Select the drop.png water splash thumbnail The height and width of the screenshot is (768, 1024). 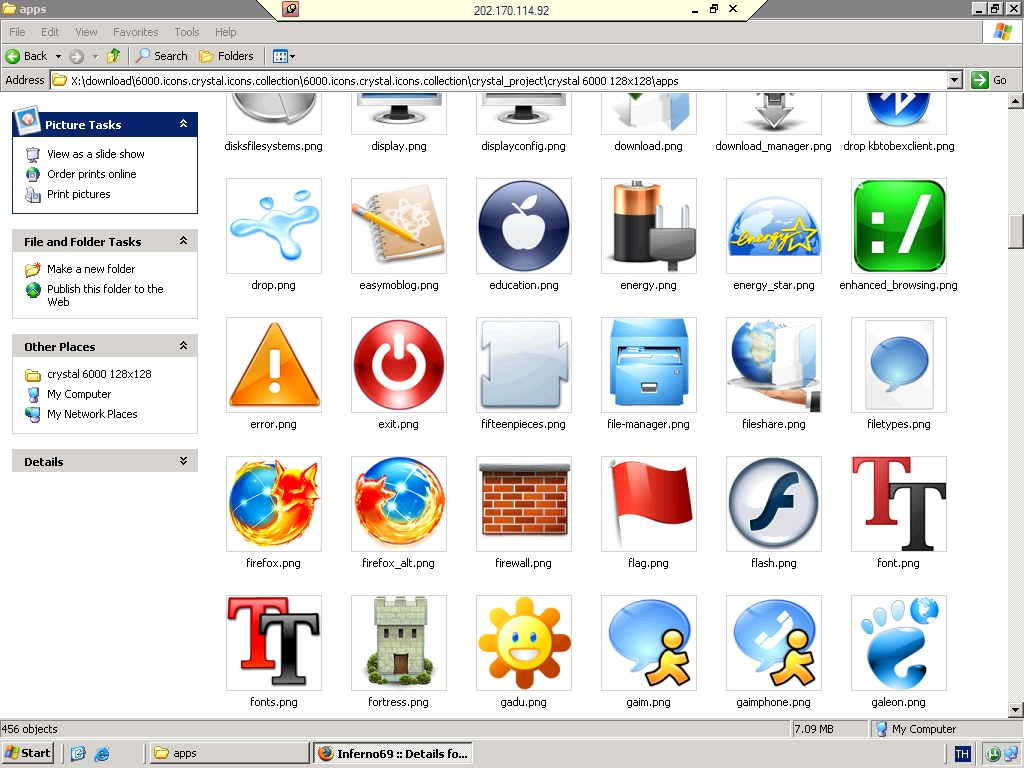(x=274, y=226)
